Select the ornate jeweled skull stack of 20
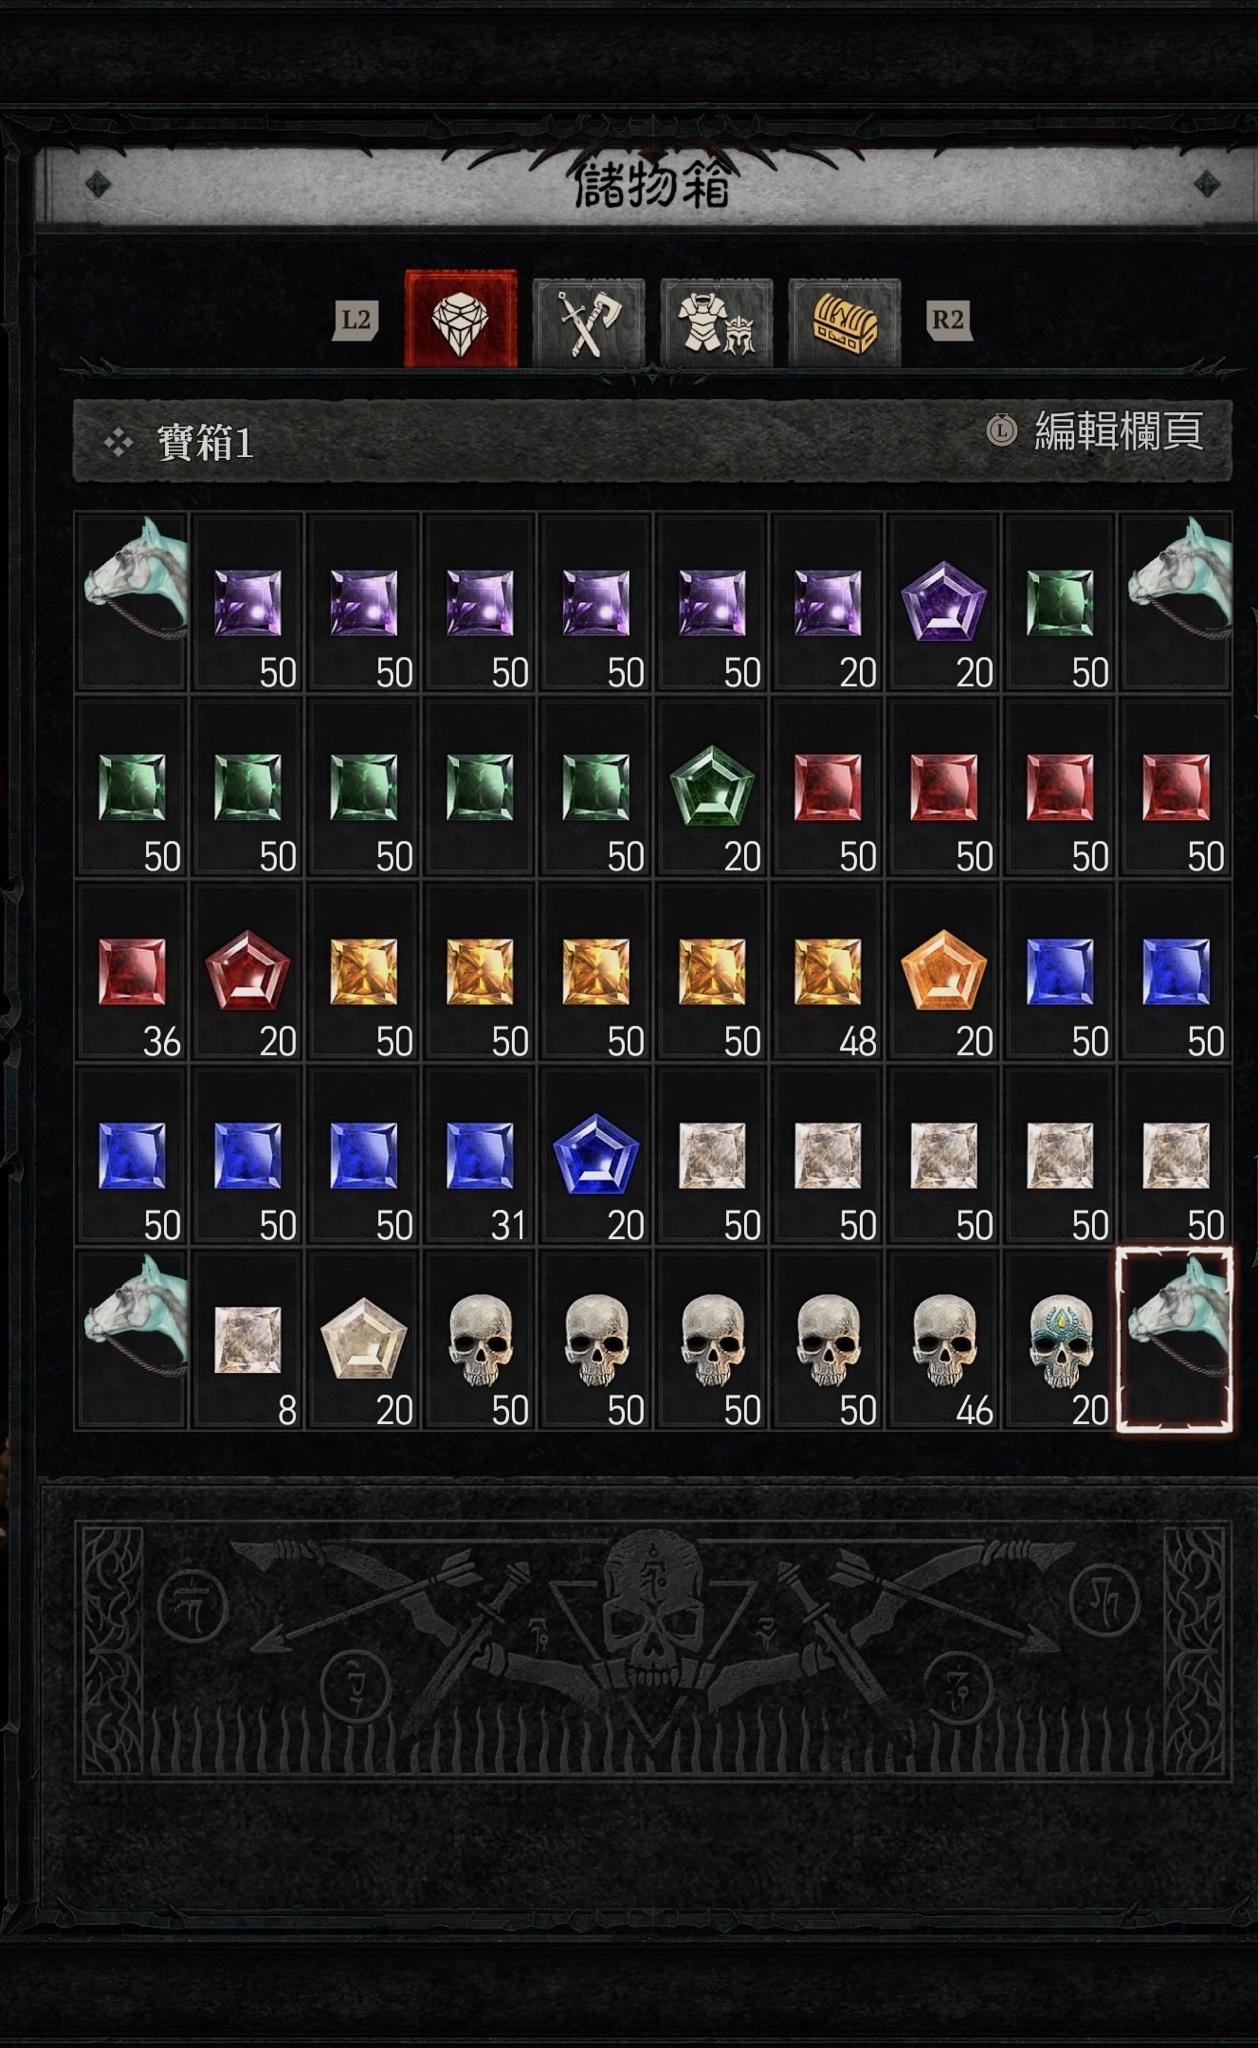 point(1060,1340)
